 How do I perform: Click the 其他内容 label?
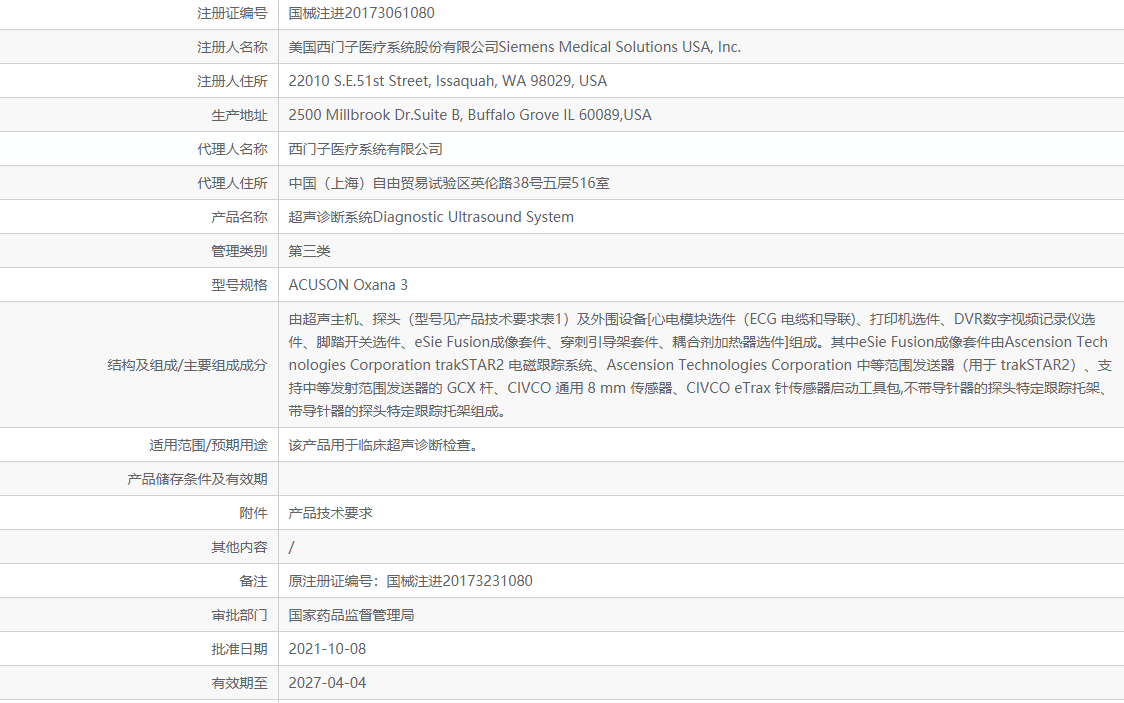point(239,547)
